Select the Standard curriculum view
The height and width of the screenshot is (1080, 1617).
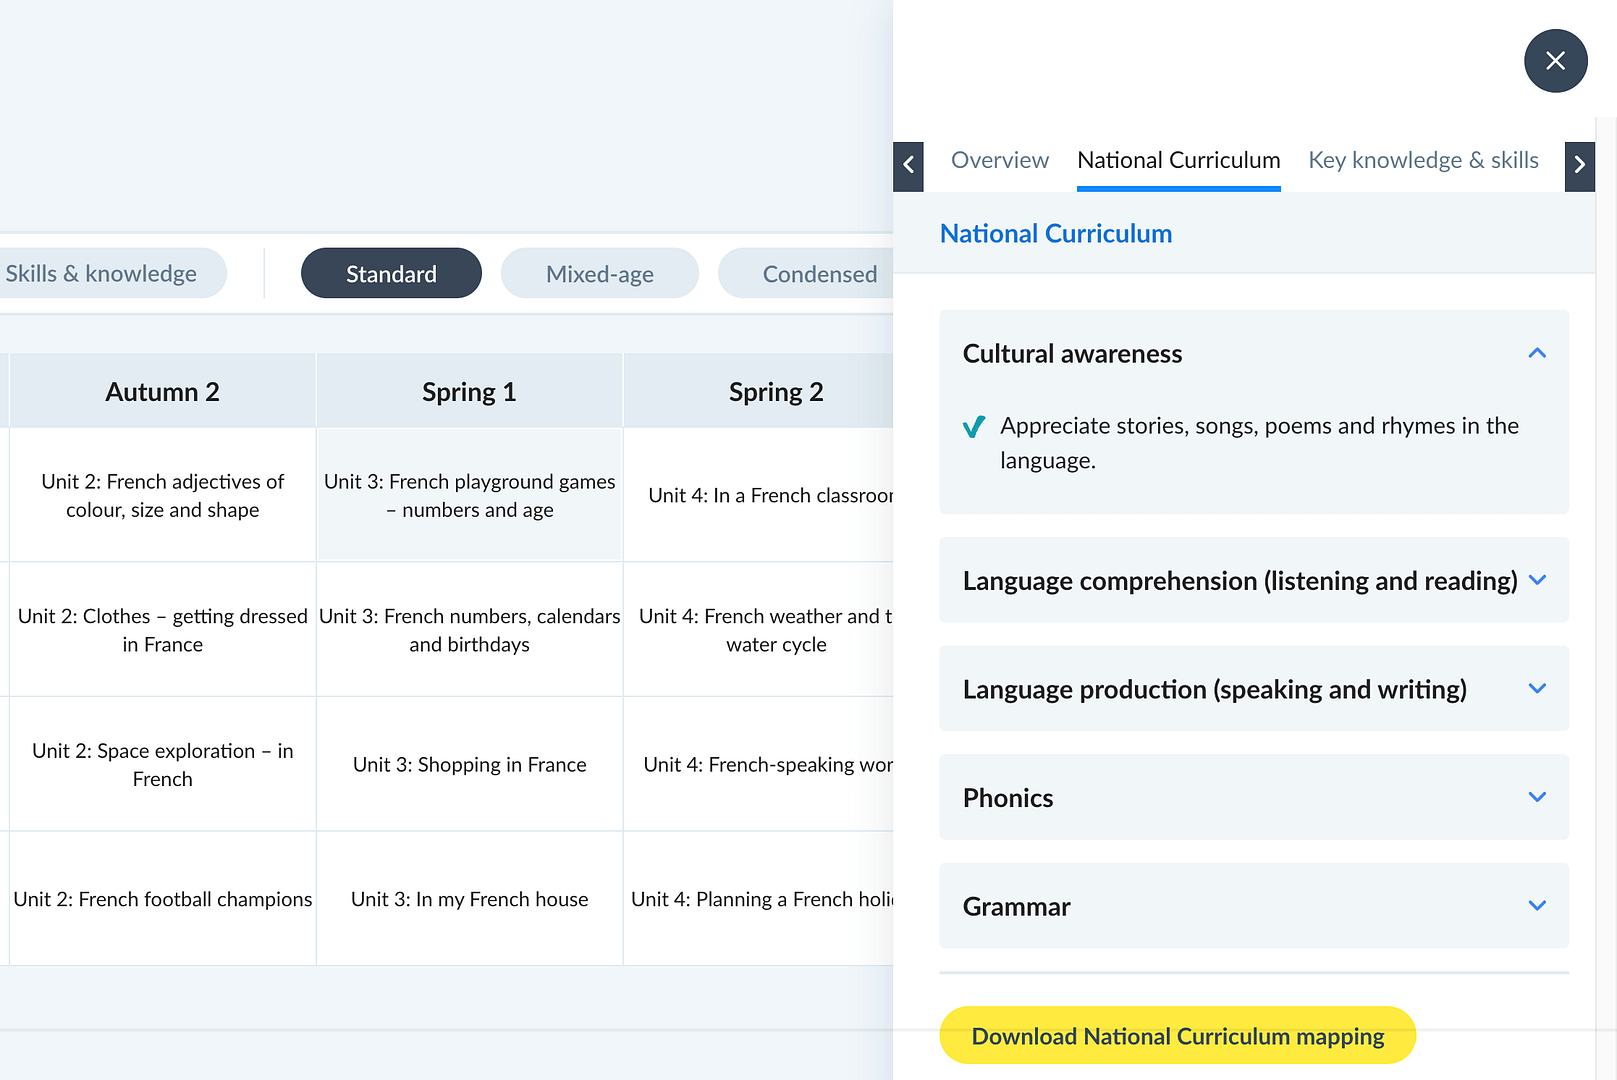point(391,274)
